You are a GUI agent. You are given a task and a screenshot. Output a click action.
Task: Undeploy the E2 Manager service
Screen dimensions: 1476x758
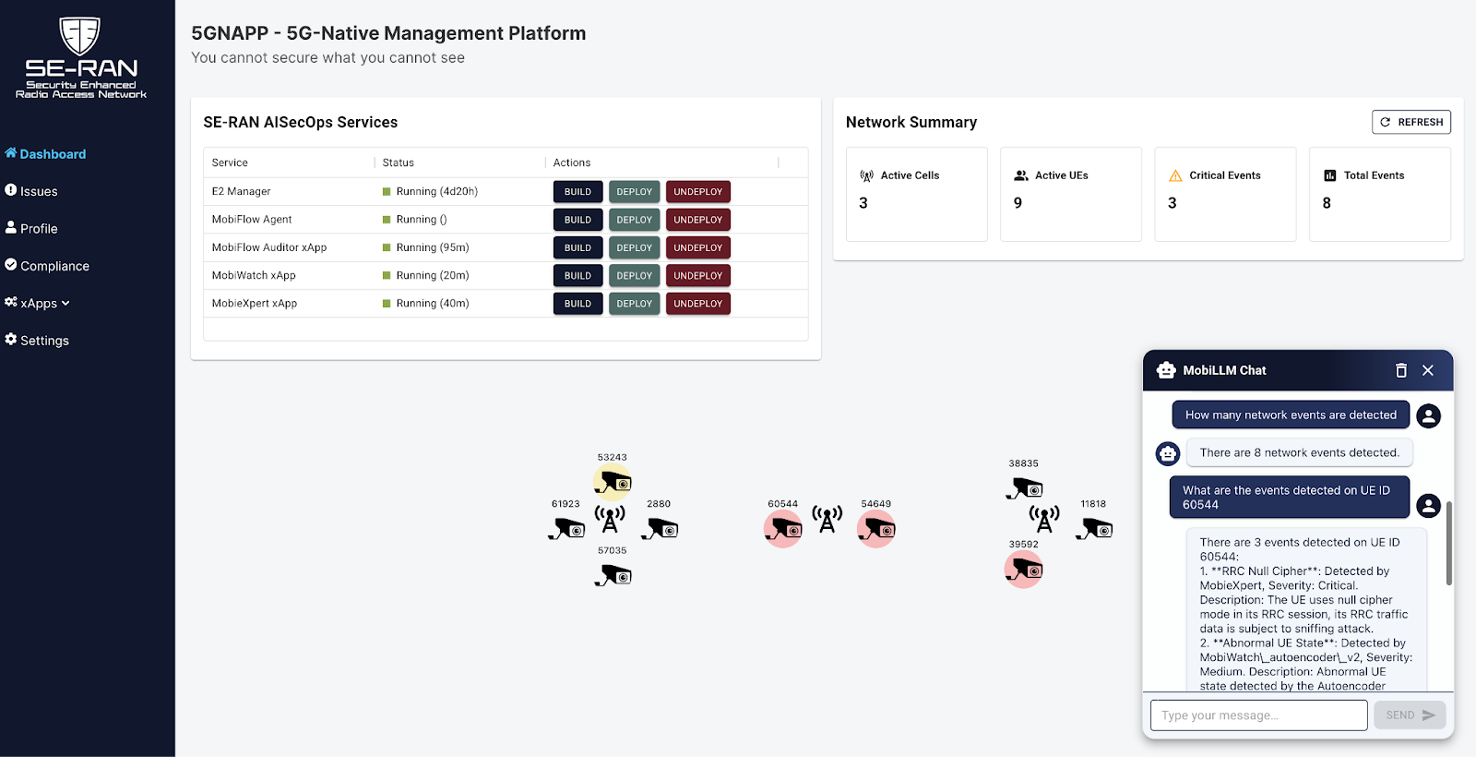(697, 191)
